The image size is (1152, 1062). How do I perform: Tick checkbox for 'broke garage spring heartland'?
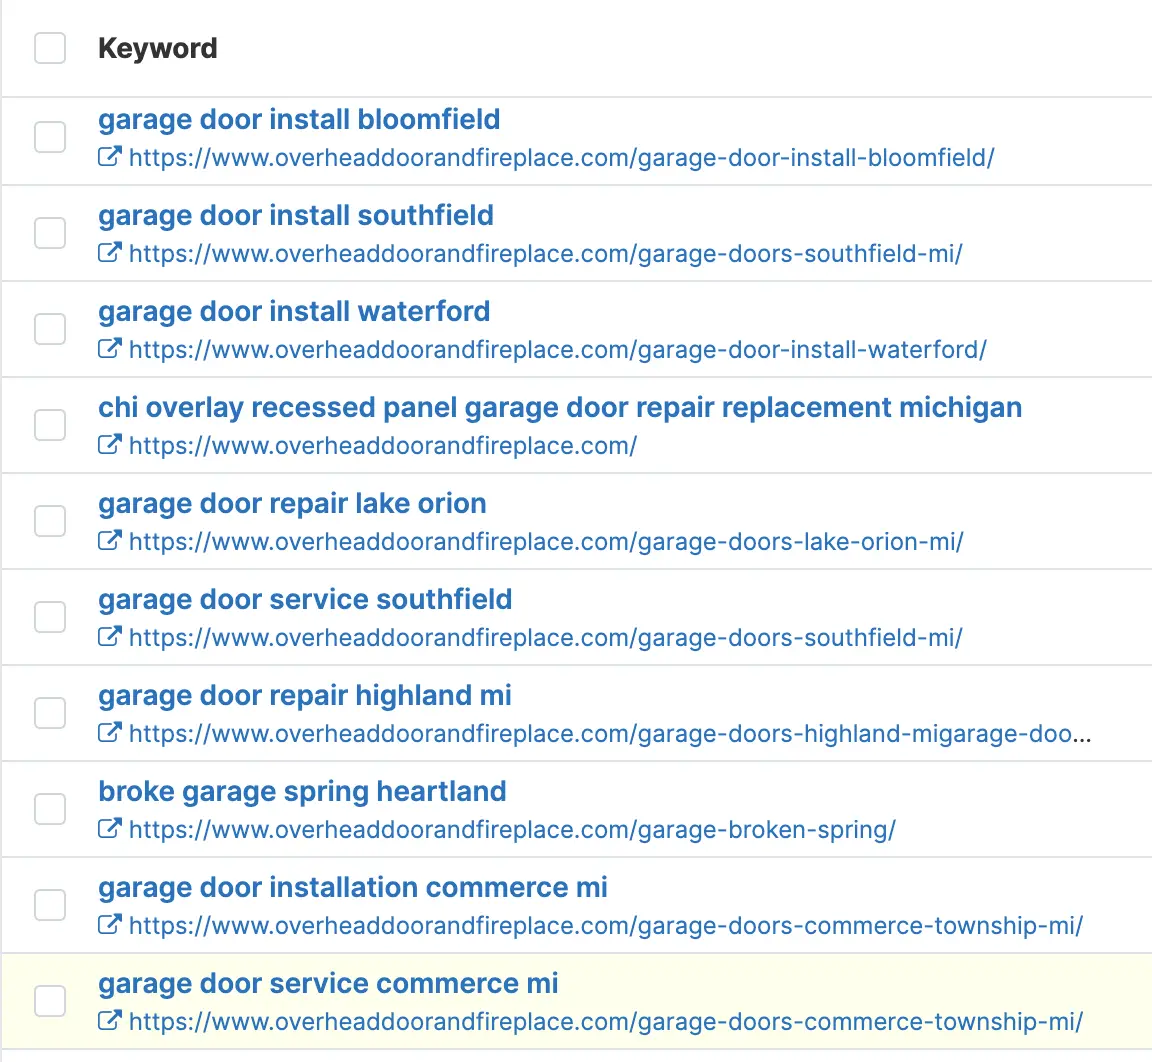tap(50, 809)
